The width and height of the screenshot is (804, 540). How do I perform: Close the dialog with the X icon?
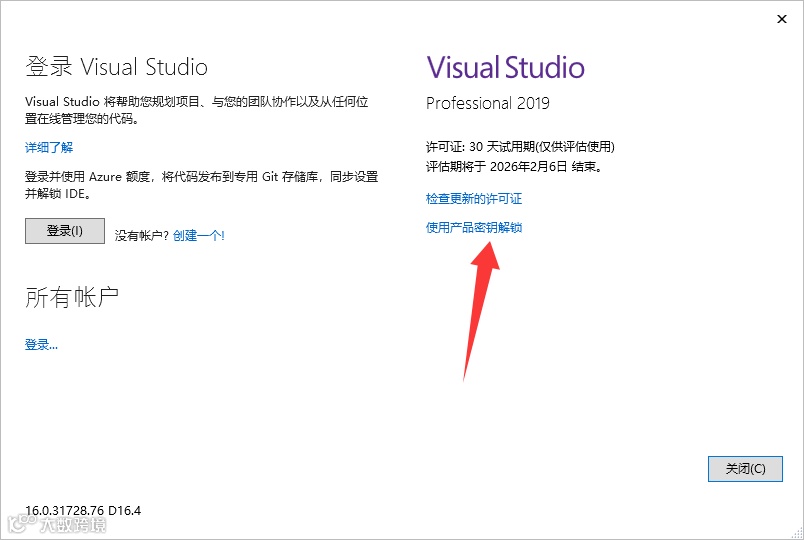(781, 19)
